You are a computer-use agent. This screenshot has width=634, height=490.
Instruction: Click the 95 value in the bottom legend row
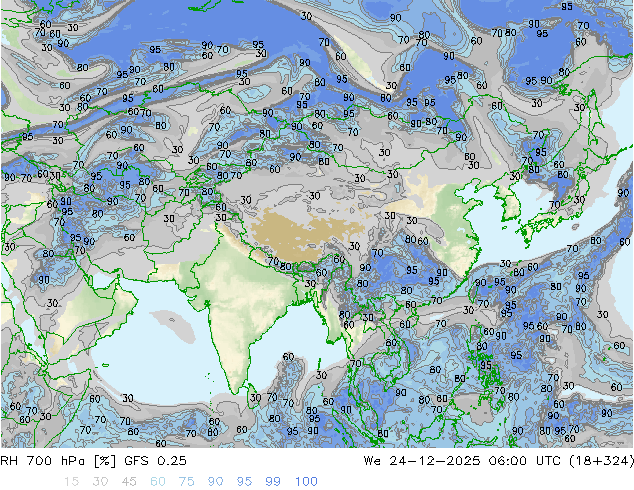pos(244,482)
